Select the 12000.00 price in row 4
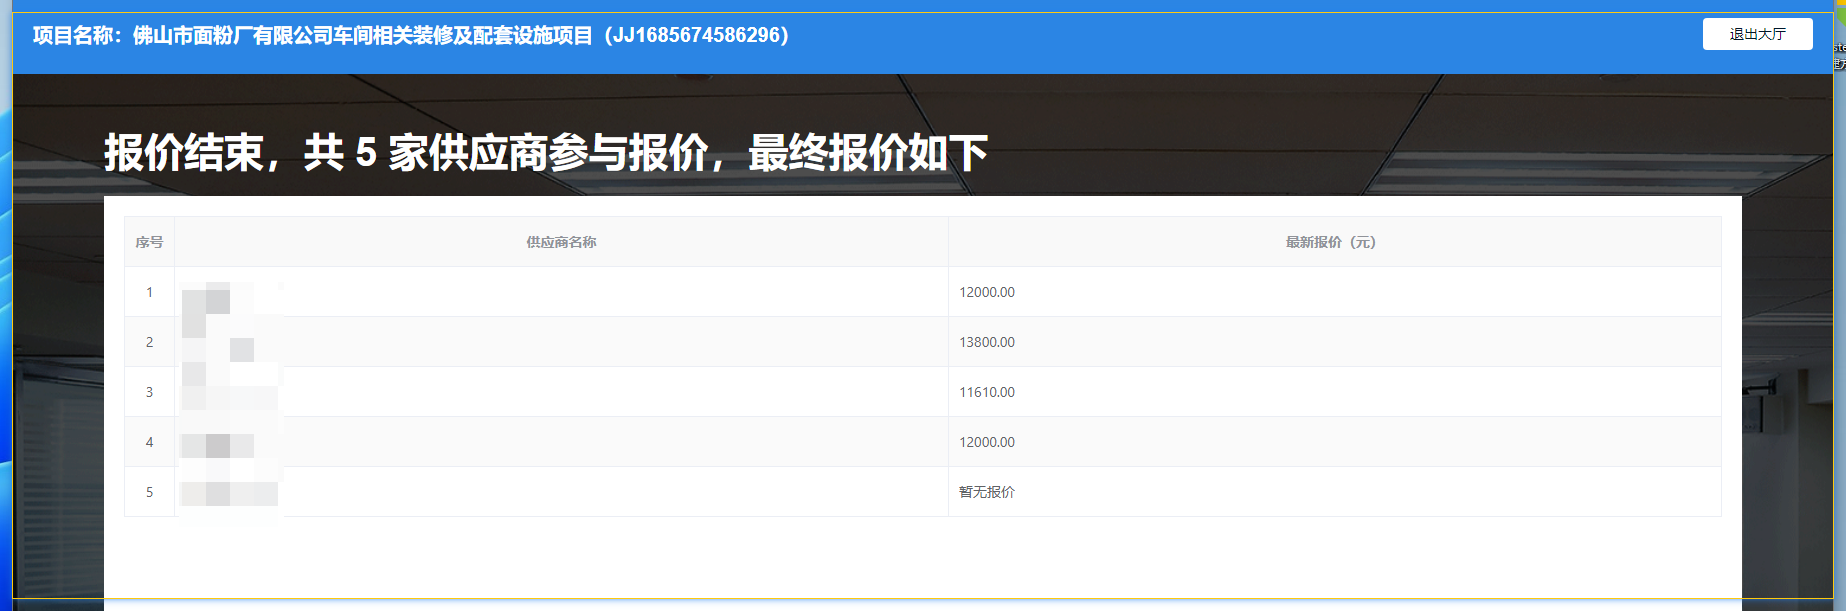Screen dimensions: 1846x611 pyautogui.click(x=987, y=442)
